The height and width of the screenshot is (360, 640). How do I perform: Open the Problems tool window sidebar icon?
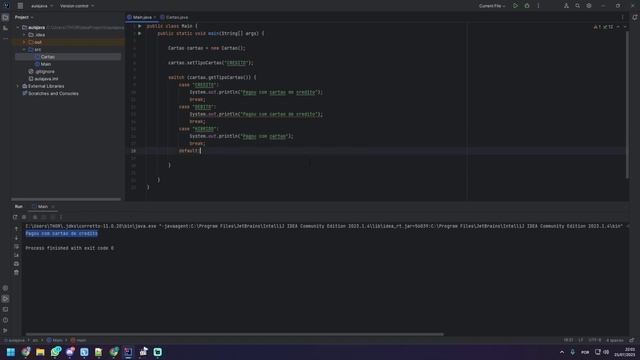pyautogui.click(x=5, y=320)
